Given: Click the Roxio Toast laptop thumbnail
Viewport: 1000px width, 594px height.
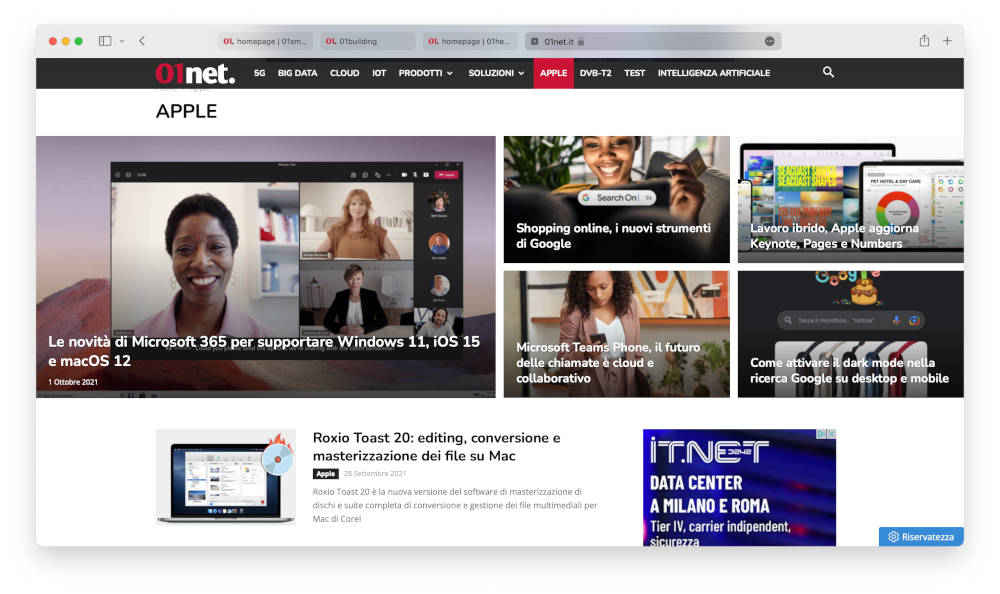Looking at the screenshot, I should point(226,477).
